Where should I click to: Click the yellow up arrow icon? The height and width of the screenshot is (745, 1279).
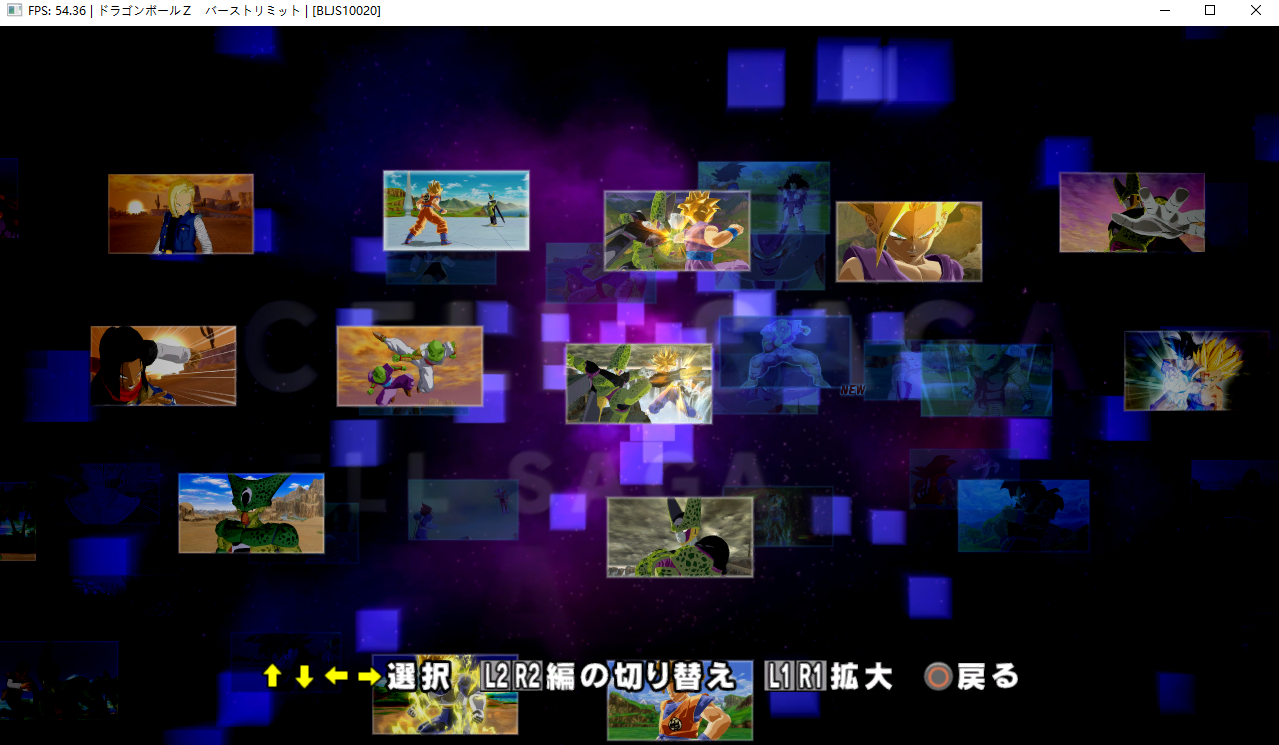click(x=272, y=677)
